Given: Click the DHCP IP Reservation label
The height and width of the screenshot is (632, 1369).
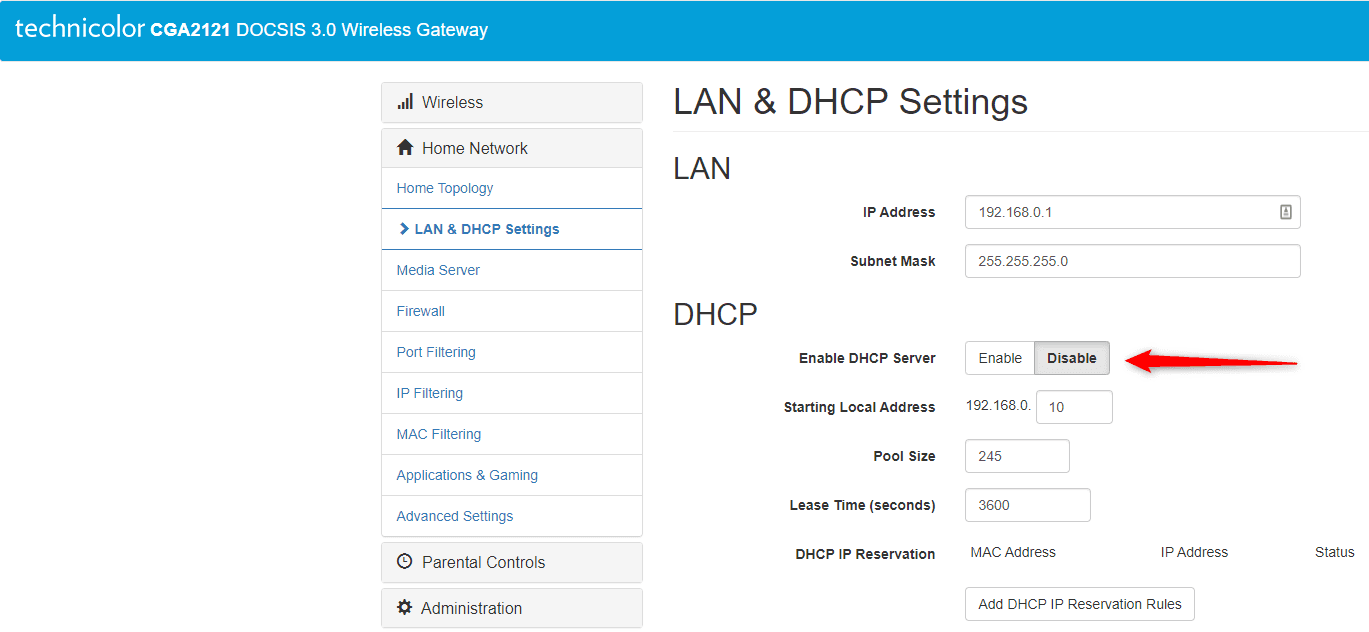Looking at the screenshot, I should pos(865,554).
